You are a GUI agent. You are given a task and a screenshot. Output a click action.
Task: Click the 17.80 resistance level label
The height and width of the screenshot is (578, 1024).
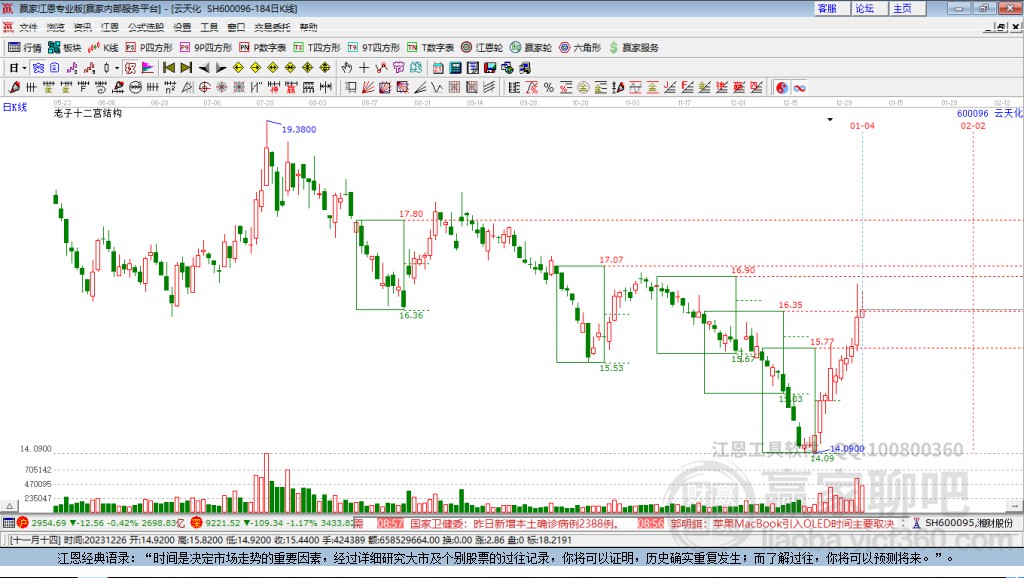(411, 214)
